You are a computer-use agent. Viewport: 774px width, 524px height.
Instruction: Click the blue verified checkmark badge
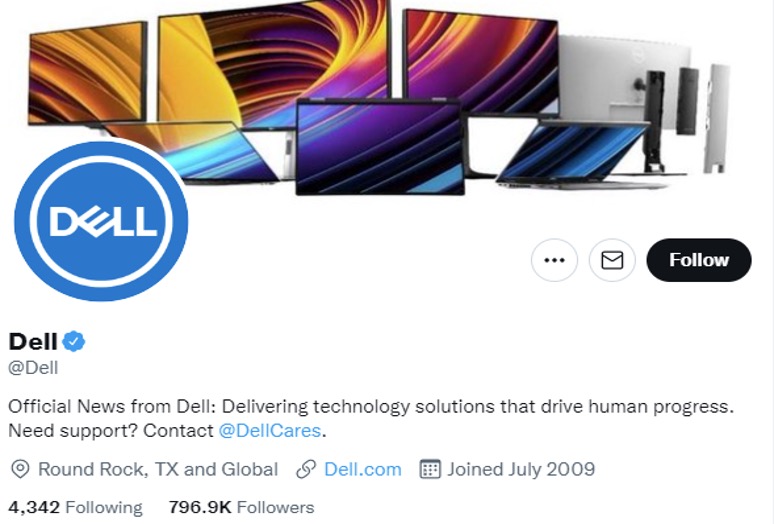pos(74,341)
